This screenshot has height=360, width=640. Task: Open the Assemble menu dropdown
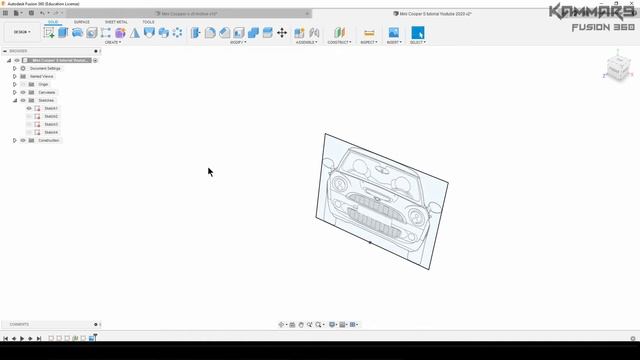(x=307, y=42)
